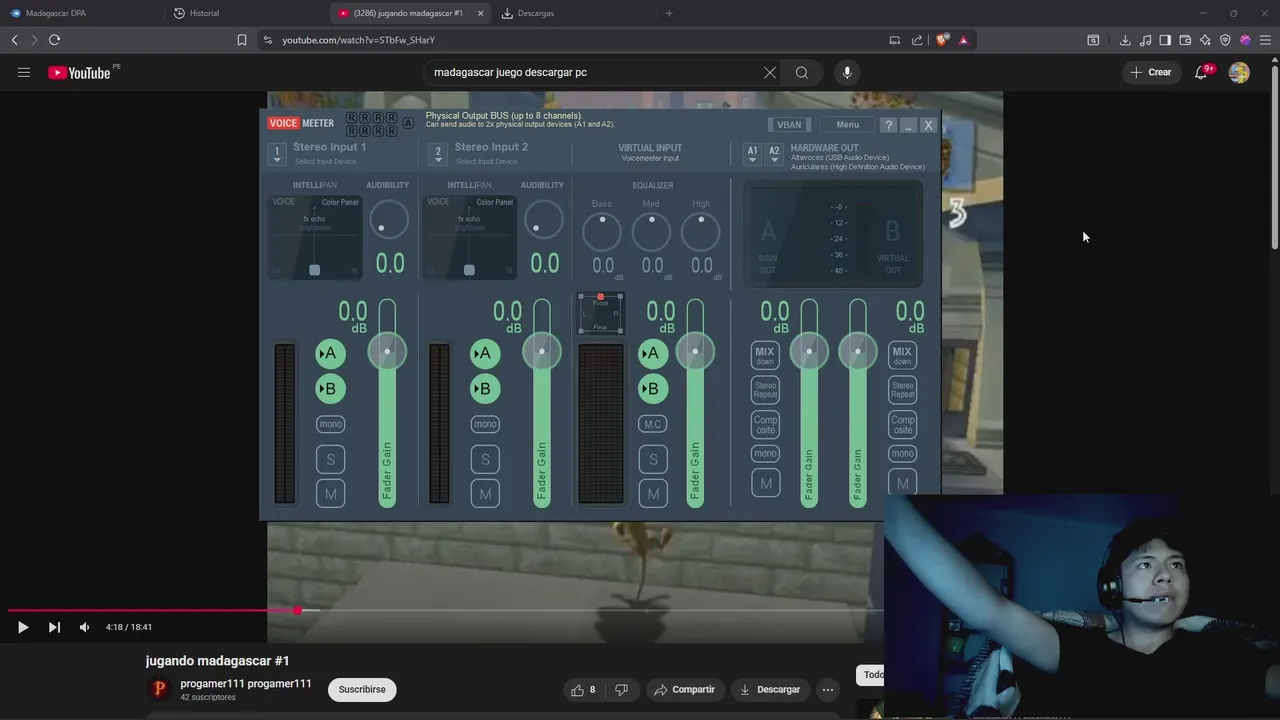Switch to the Madagascar DPA tab
The image size is (1280, 720).
[80, 13]
